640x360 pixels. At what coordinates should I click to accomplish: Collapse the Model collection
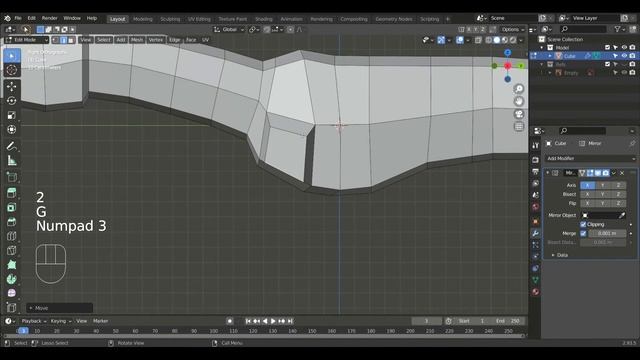[x=542, y=48]
